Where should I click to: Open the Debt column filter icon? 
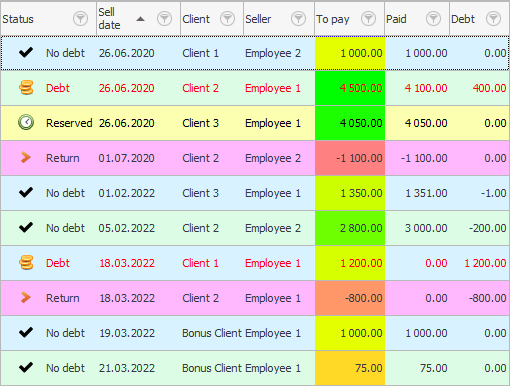tap(493, 19)
